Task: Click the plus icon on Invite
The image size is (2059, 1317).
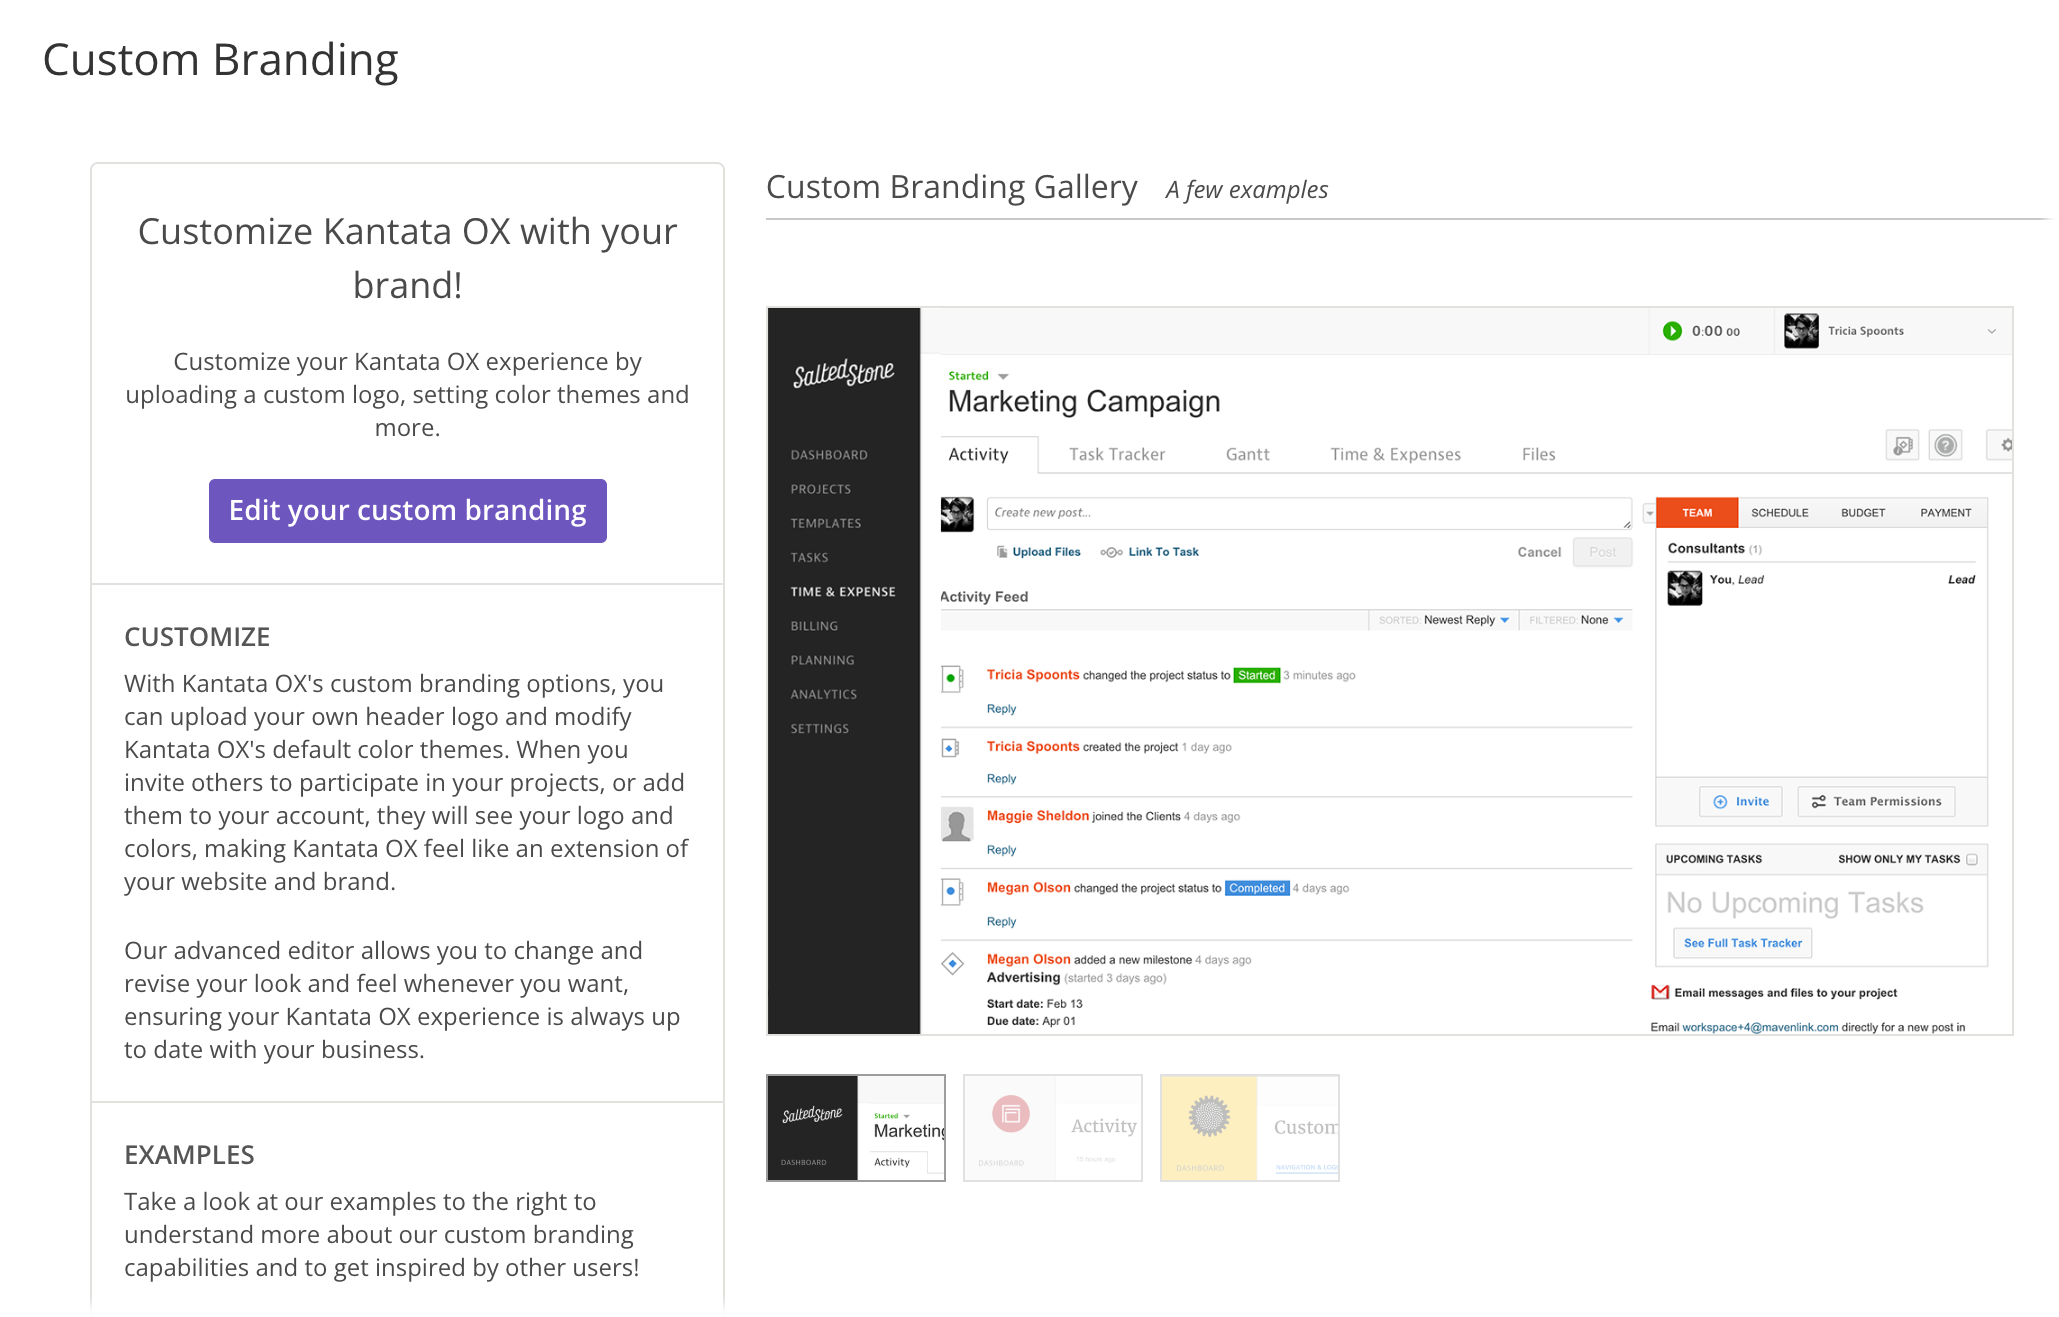Action: (x=1720, y=802)
